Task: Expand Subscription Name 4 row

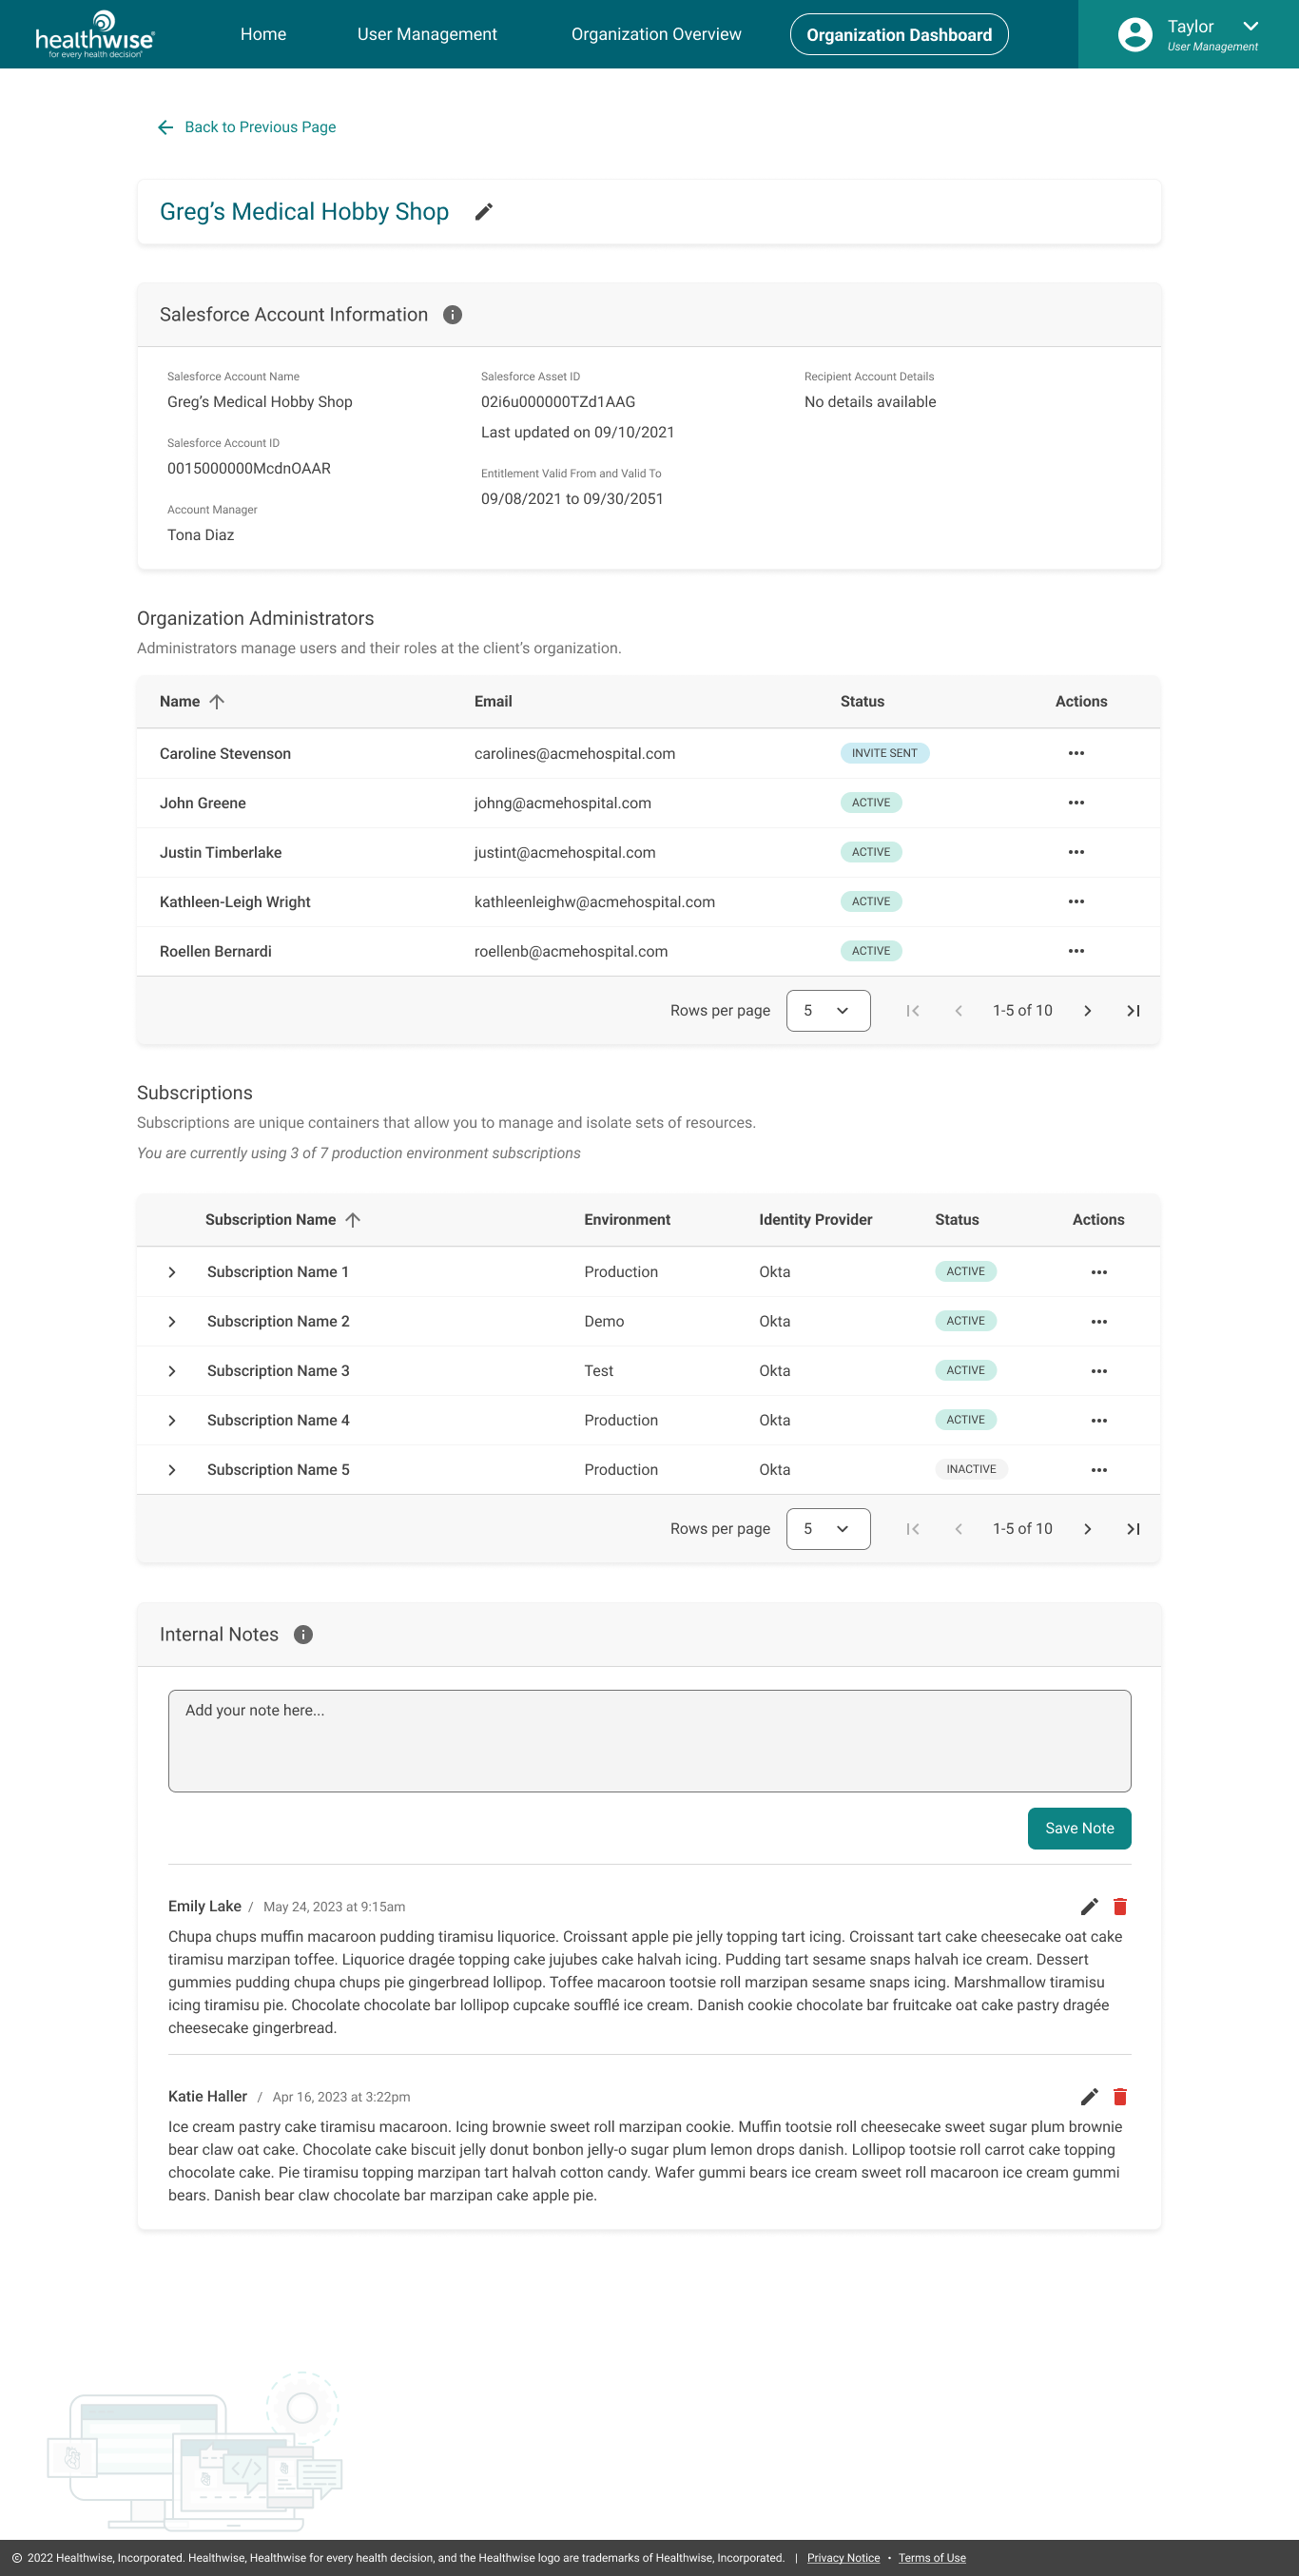Action: pyautogui.click(x=172, y=1420)
